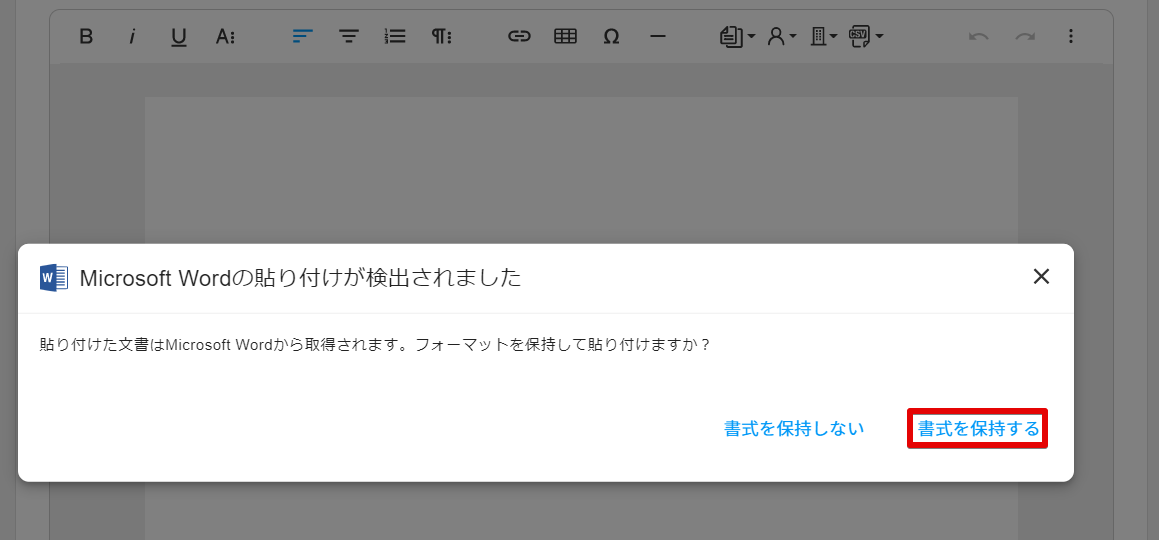Click the redo arrow in the toolbar

click(x=1024, y=36)
